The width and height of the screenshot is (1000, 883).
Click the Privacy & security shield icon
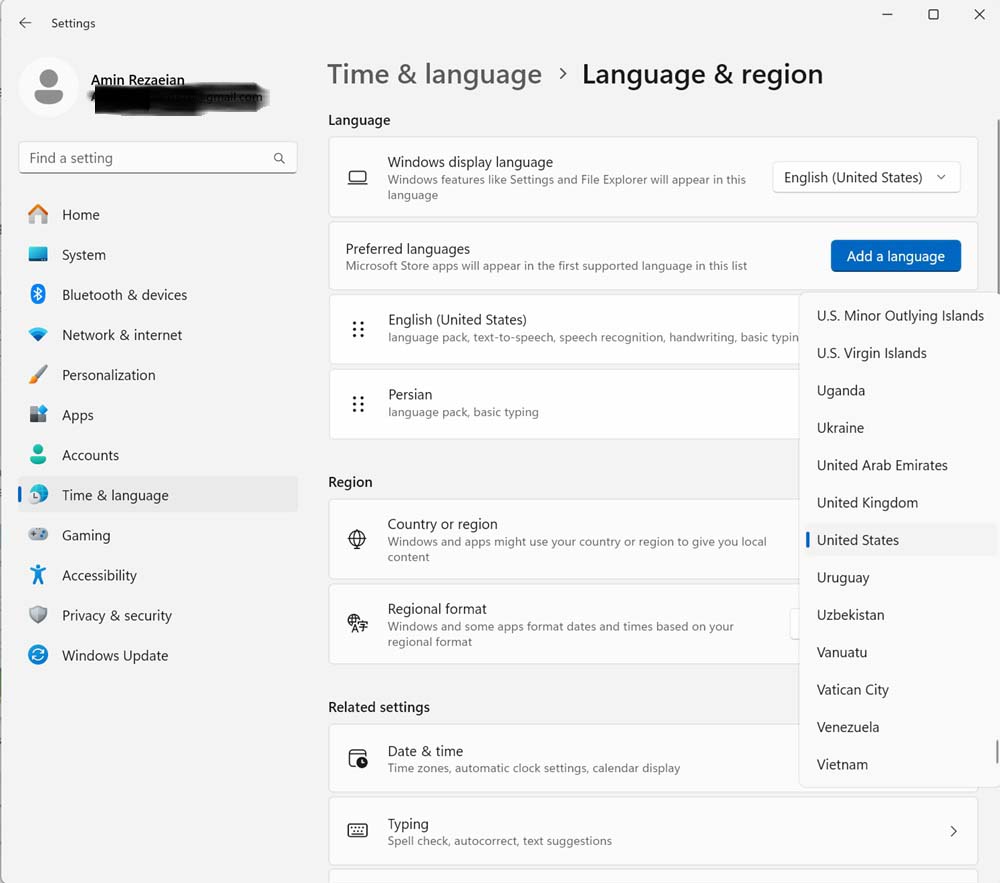click(x=38, y=615)
